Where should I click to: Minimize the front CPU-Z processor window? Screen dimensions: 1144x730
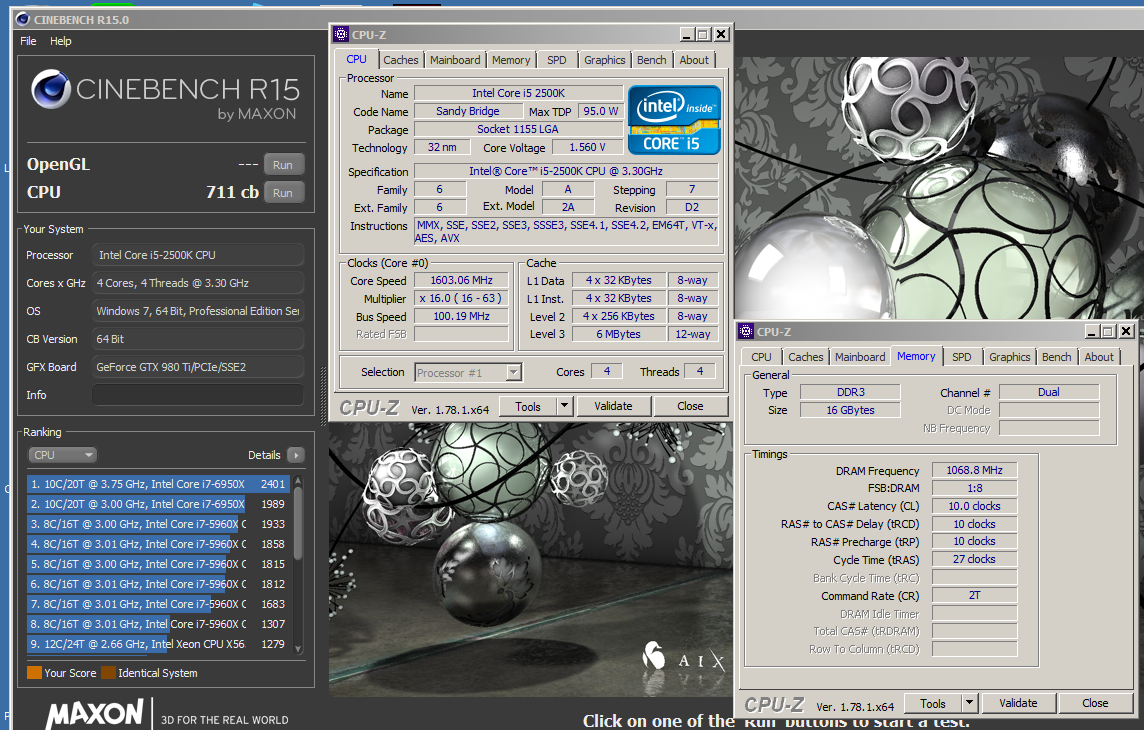tap(687, 34)
